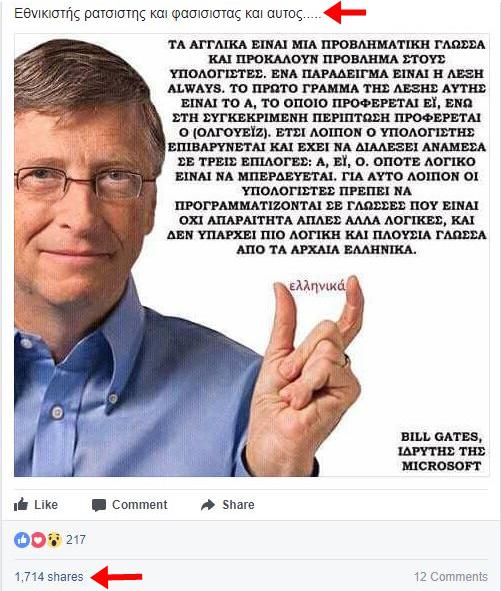Select the Like text label
This screenshot has width=501, height=591.
(46, 505)
